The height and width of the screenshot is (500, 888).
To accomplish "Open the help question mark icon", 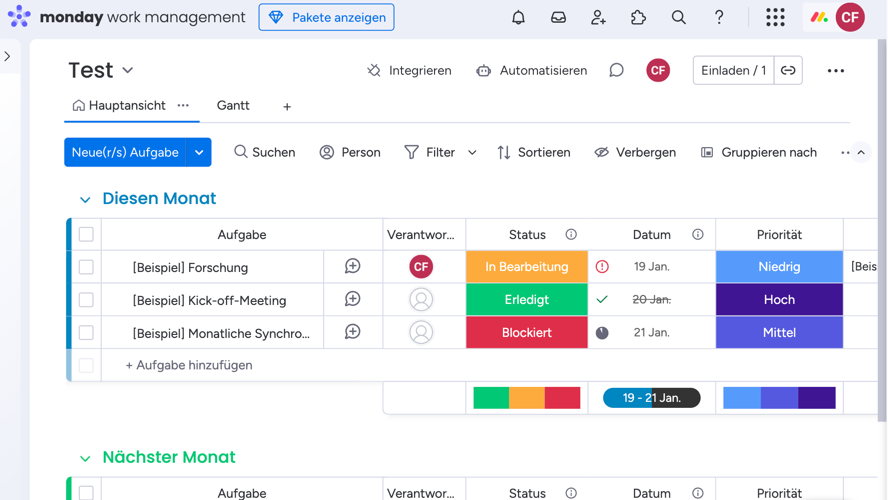I will (718, 17).
